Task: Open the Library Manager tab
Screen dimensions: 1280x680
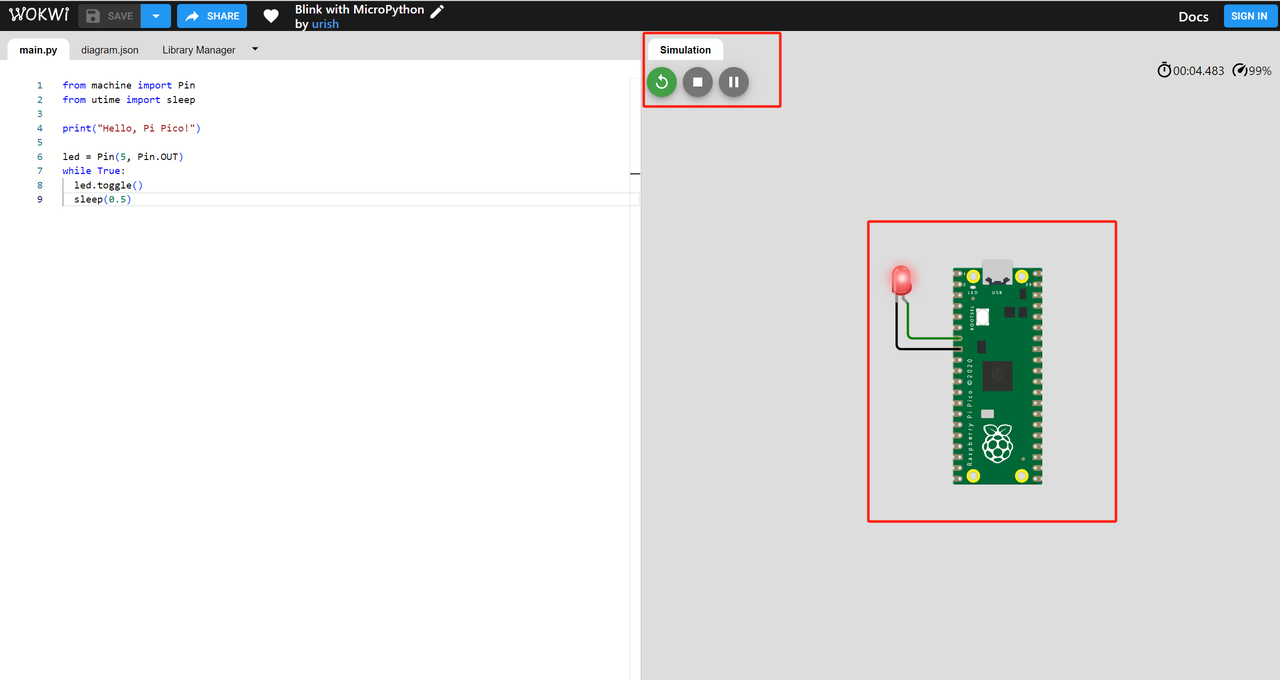Action: [x=199, y=50]
